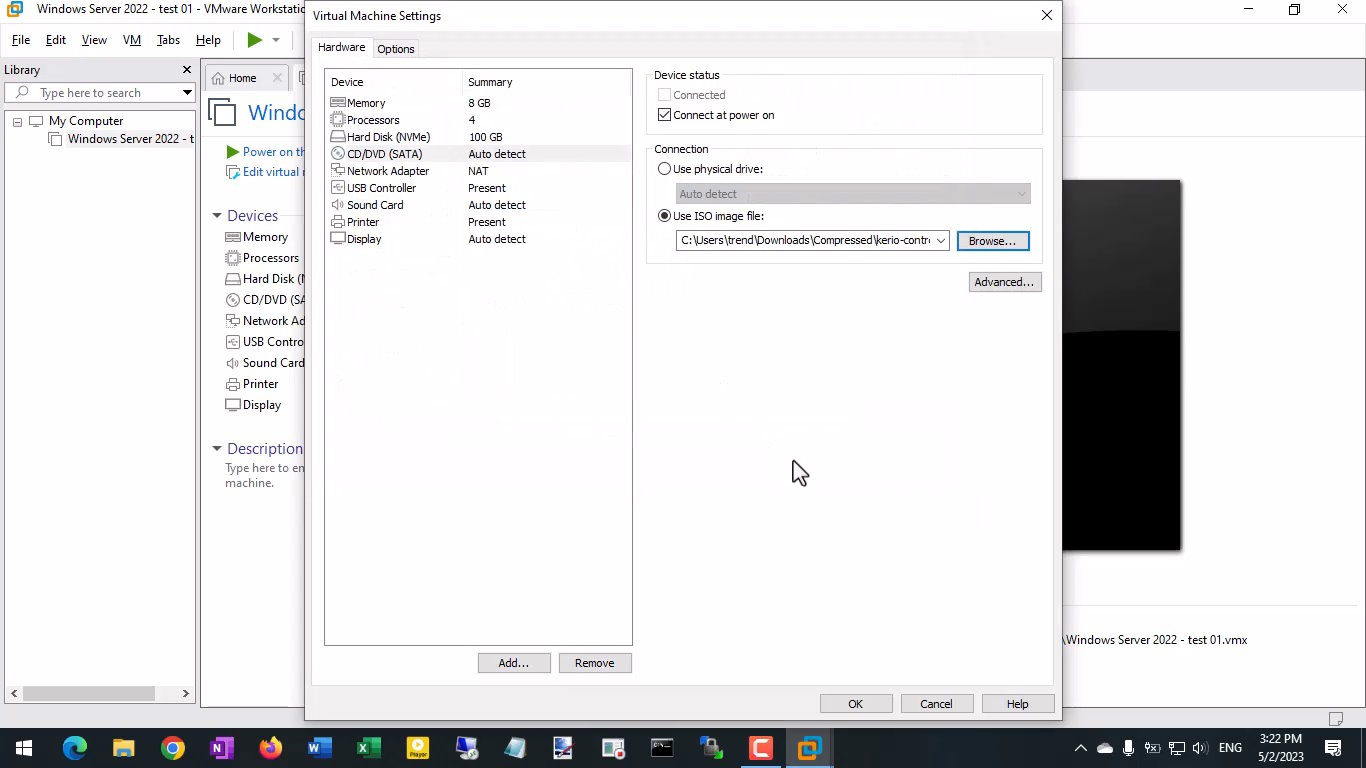Screen dimensions: 1366x768
Task: Open the File menu
Action: pyautogui.click(x=21, y=40)
